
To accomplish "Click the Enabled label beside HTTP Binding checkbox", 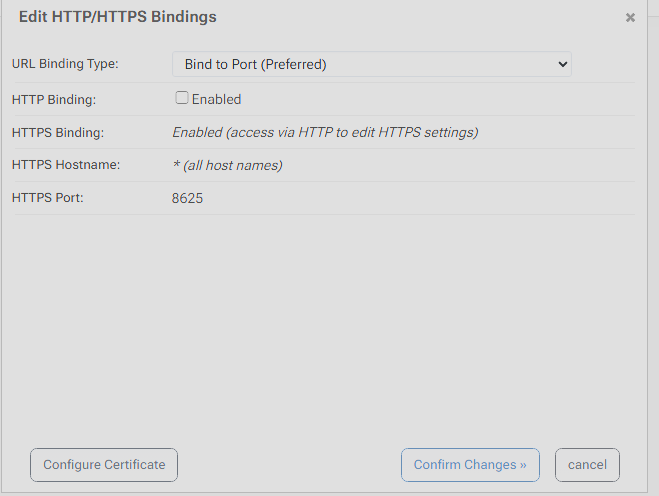I will (217, 99).
